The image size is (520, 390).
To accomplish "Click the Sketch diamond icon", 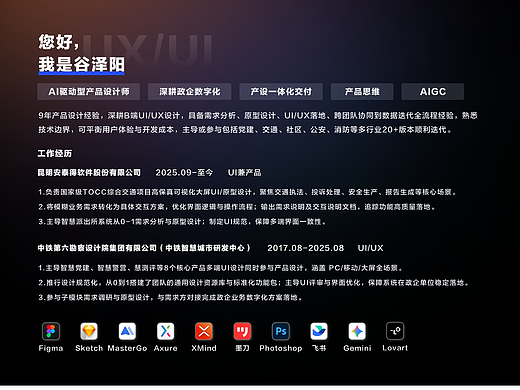I will tap(89, 331).
